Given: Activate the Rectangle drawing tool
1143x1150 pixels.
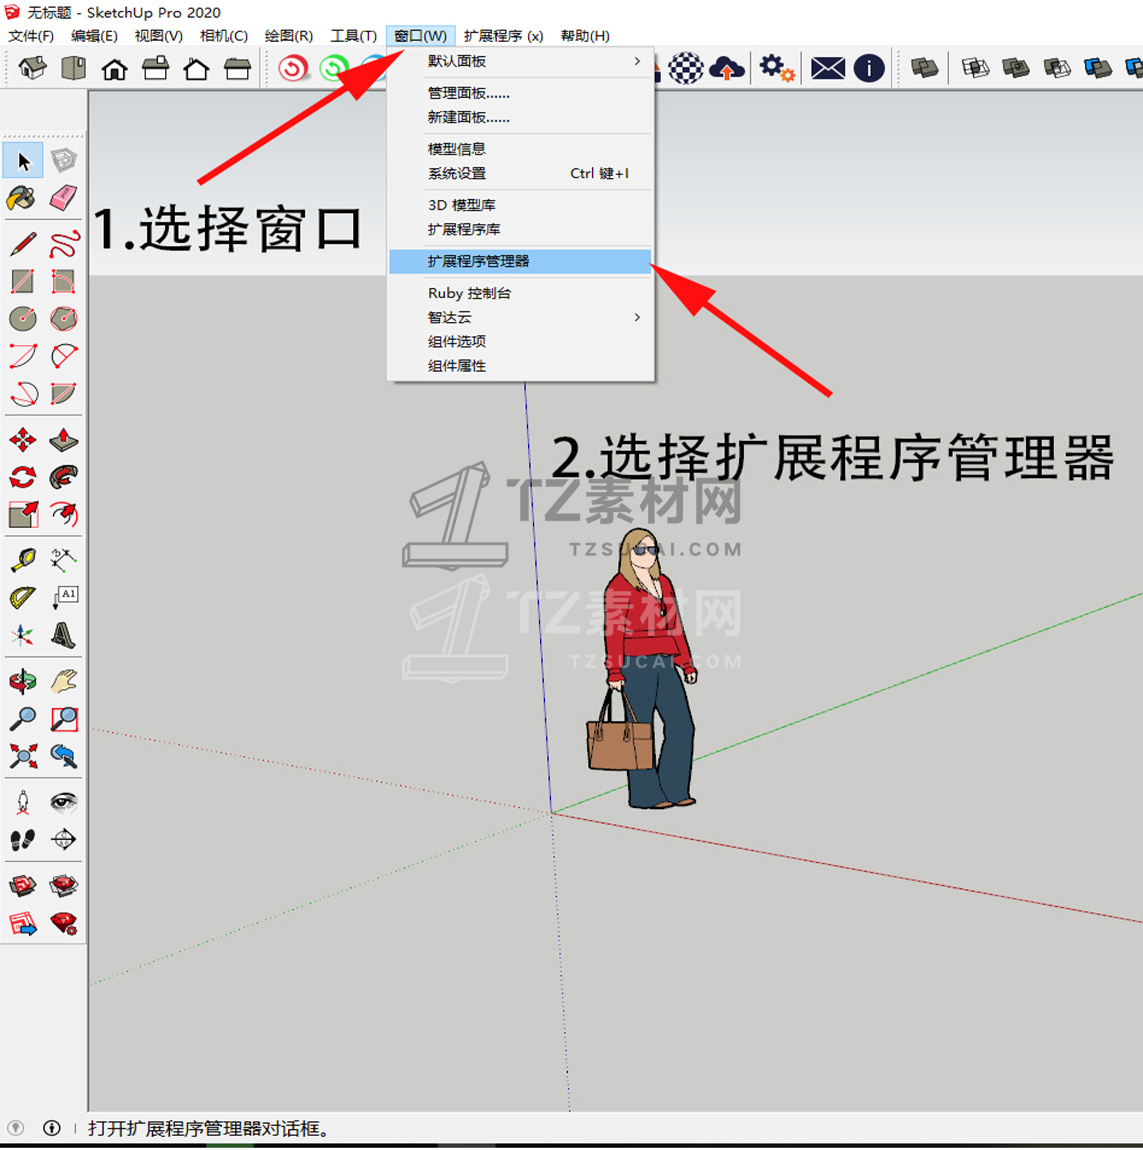Looking at the screenshot, I should pyautogui.click(x=23, y=282).
